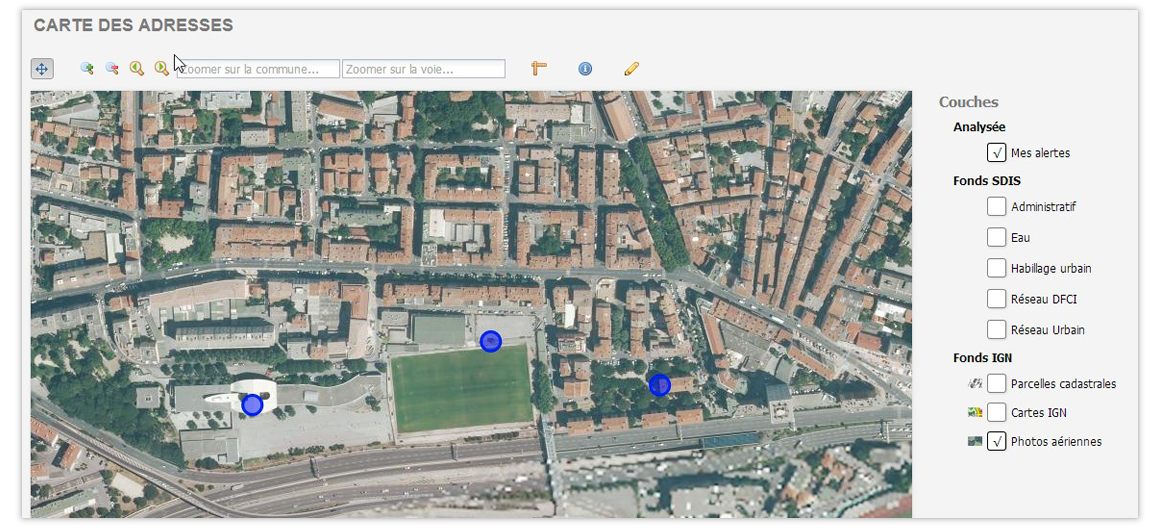Viewport: 1161px width, 528px height.
Task: Click the zoom-in magnifier with green plus
Action: coord(87,69)
